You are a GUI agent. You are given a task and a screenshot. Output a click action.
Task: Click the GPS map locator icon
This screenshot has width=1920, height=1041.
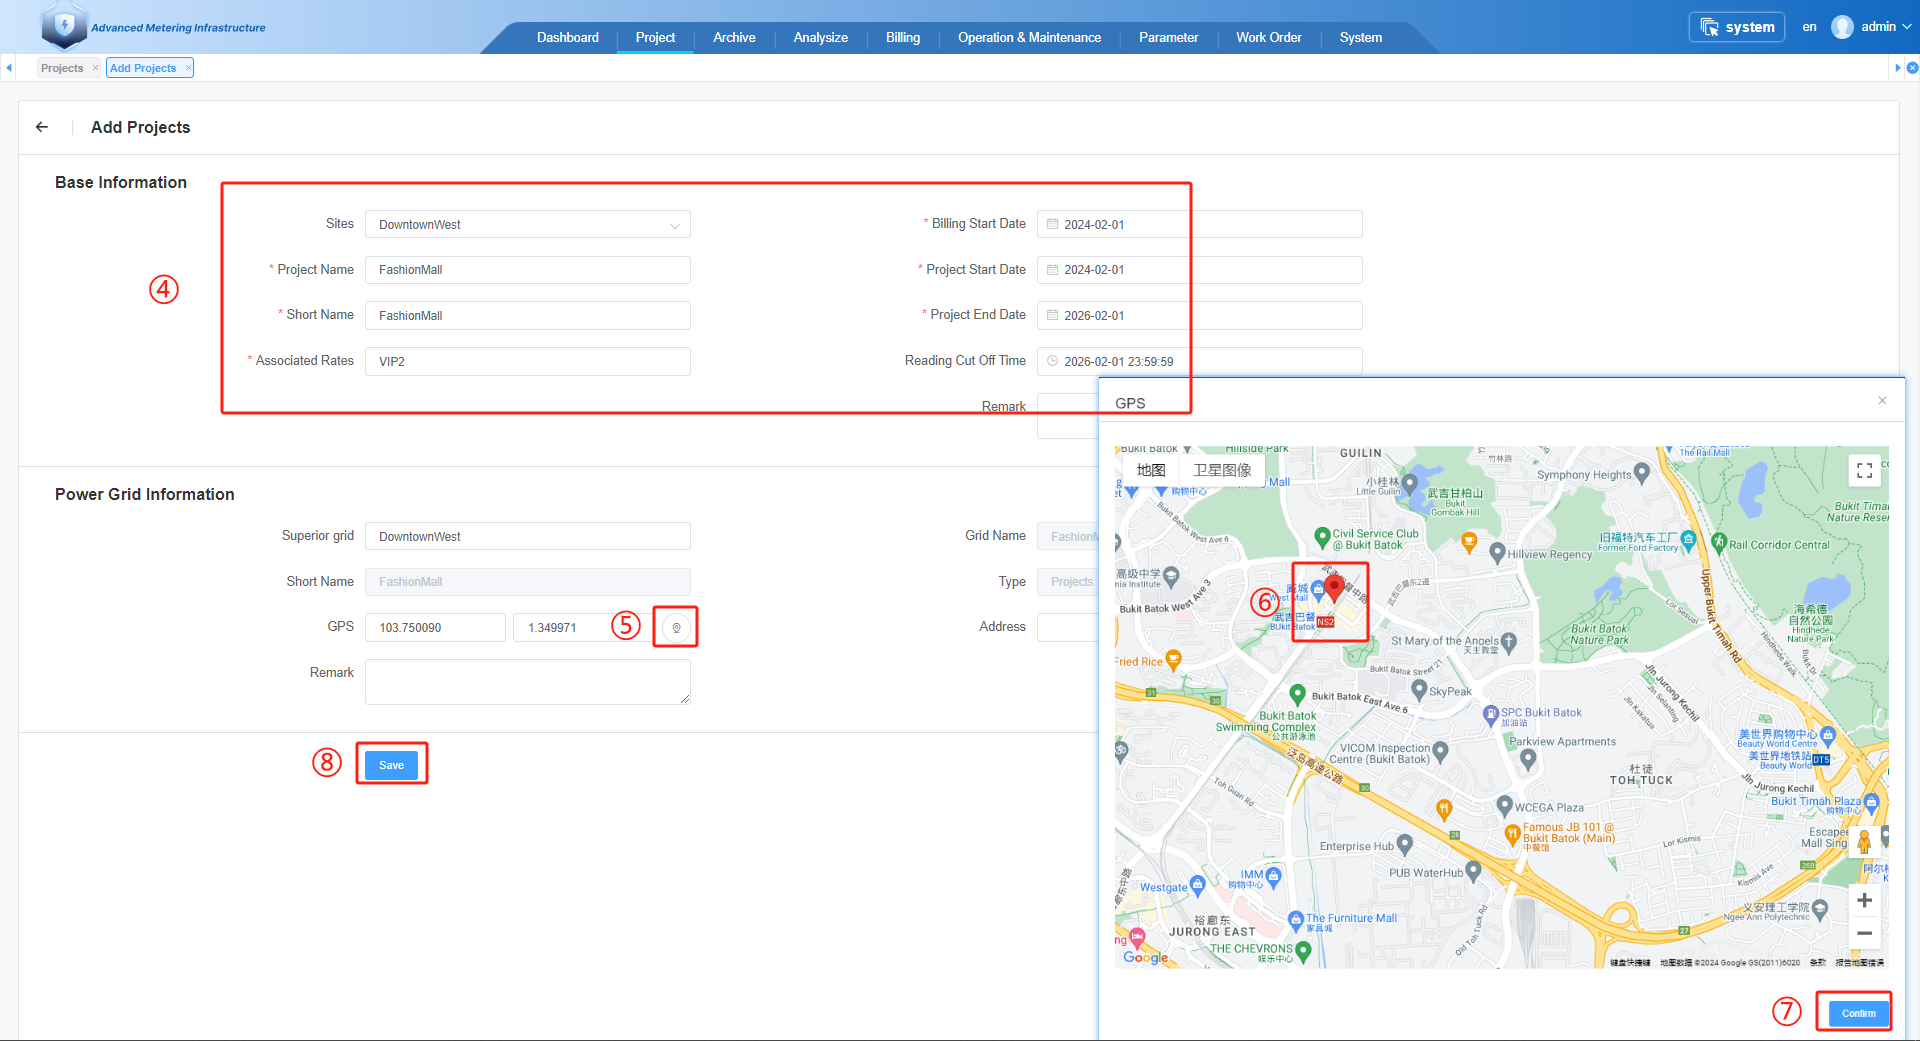[676, 628]
